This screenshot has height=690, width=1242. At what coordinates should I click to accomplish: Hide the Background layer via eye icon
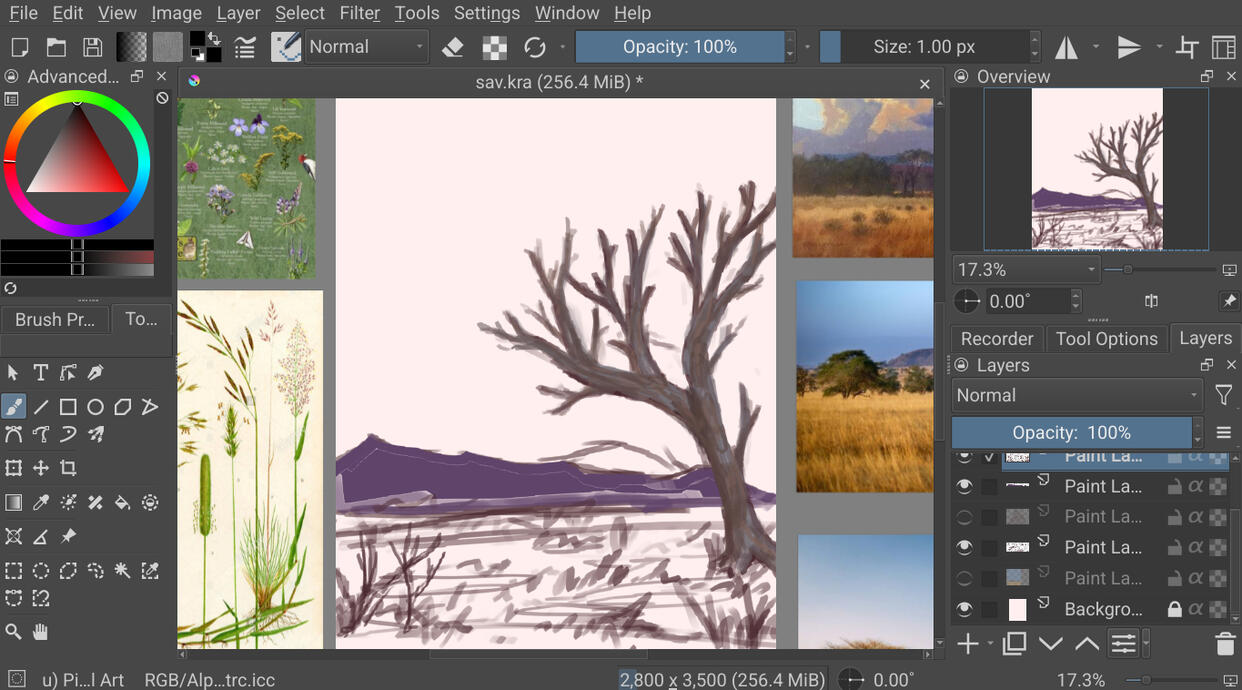pyautogui.click(x=964, y=609)
